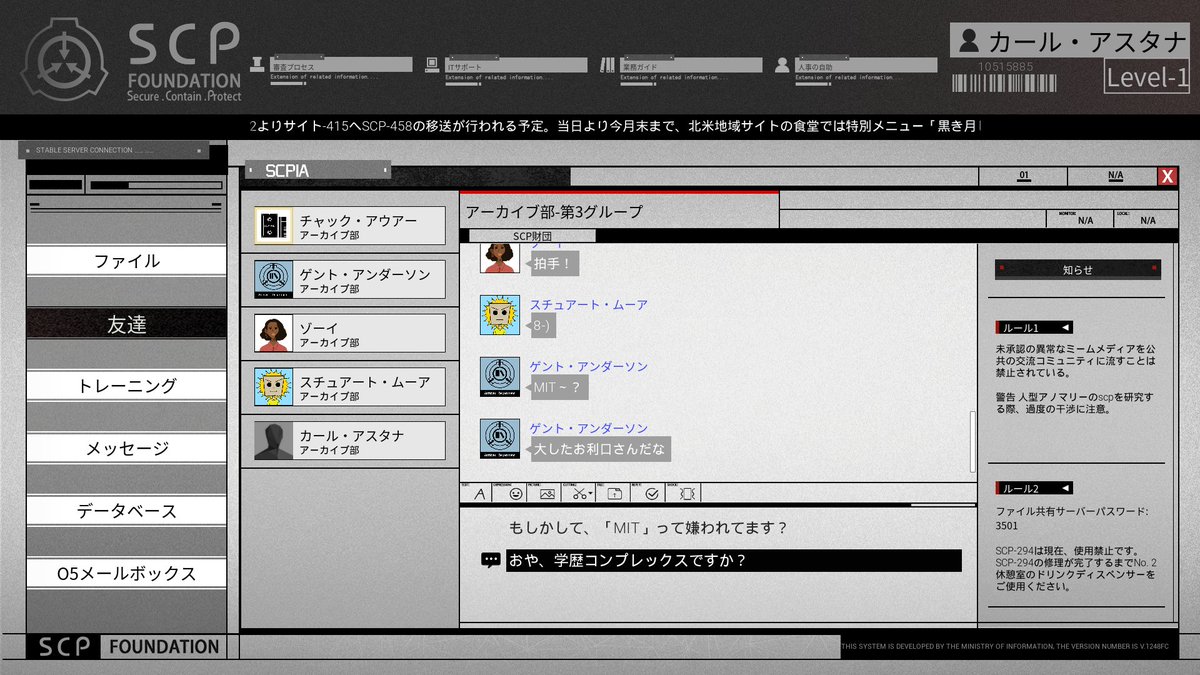The height and width of the screenshot is (675, 1200).
Task: Open 審査プロセス link in header
Action: tap(341, 65)
